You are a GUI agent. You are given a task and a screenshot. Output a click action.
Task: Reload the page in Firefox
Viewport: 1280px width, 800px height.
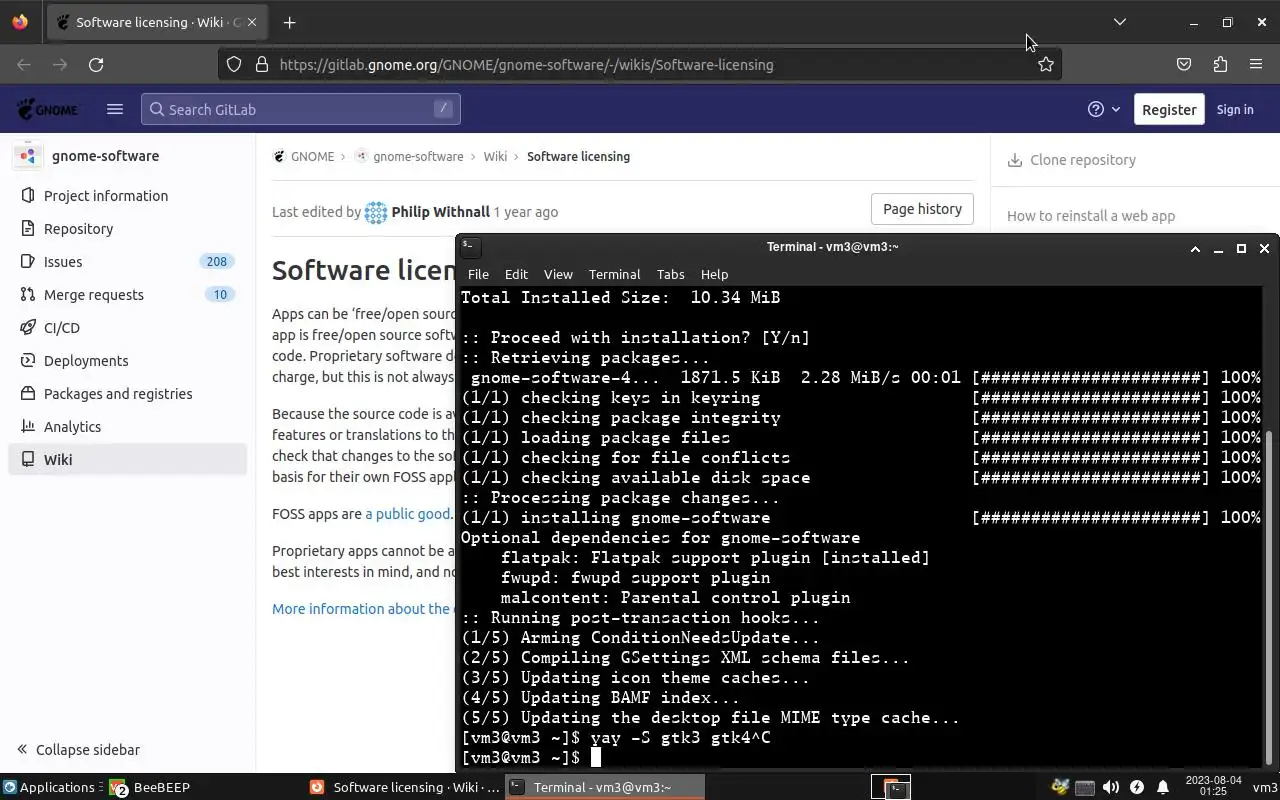96,64
